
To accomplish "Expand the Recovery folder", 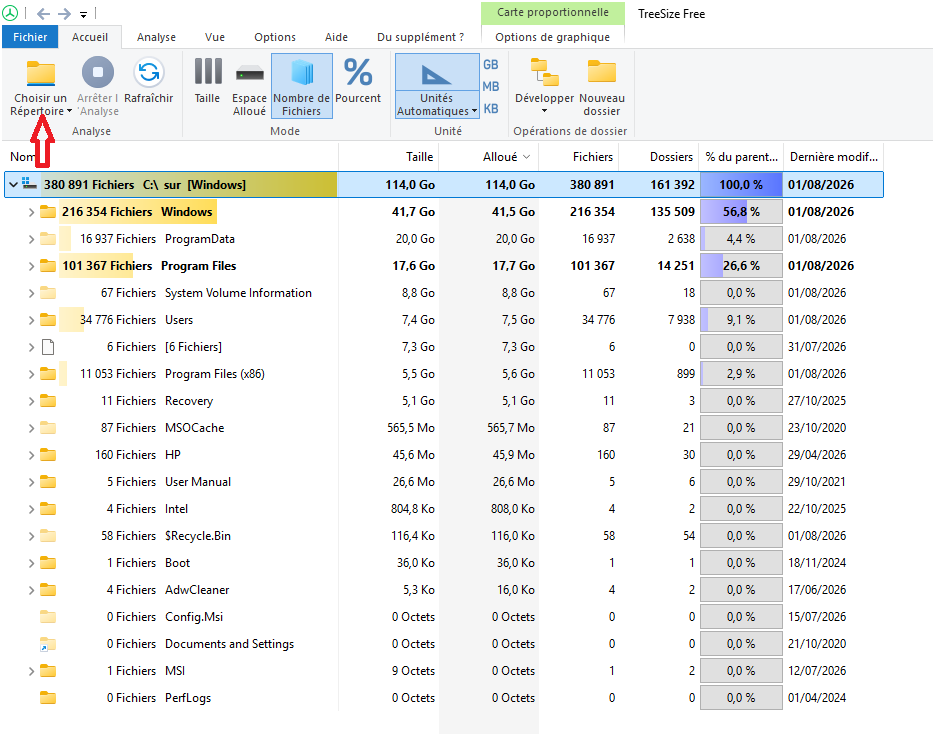I will click(x=31, y=401).
